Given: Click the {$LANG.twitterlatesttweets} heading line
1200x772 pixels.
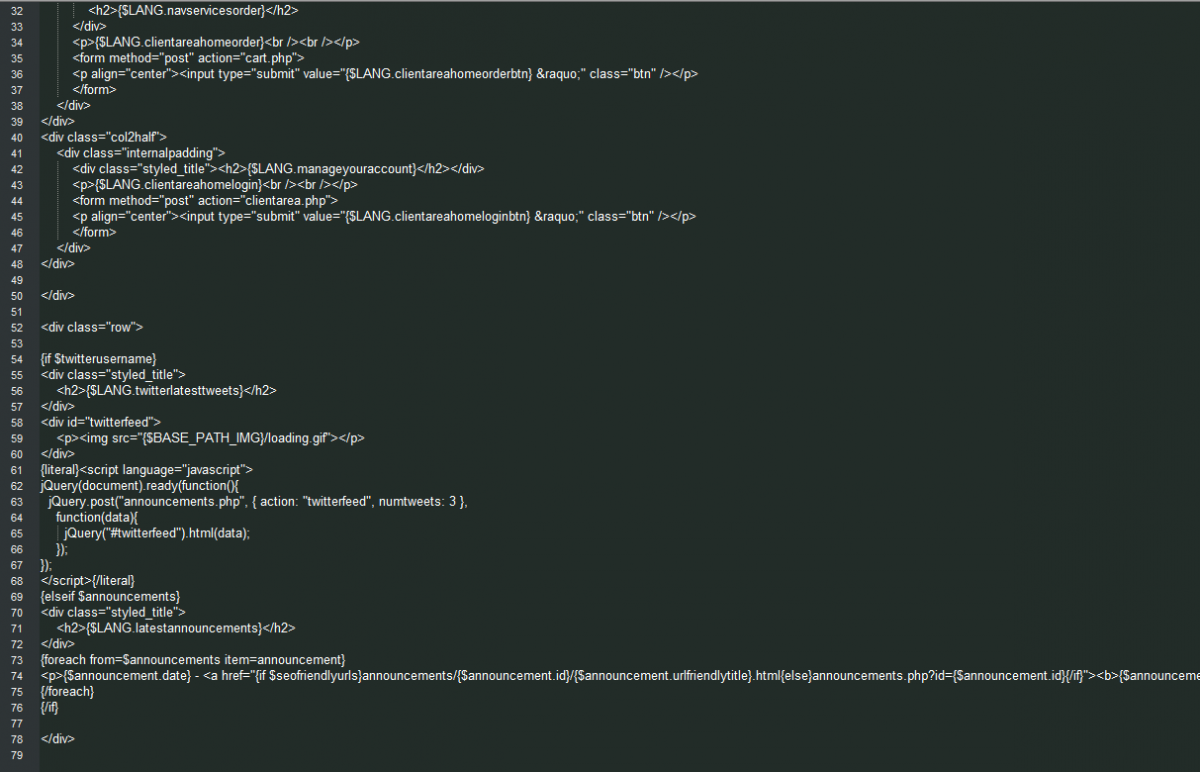Looking at the screenshot, I should tap(167, 391).
